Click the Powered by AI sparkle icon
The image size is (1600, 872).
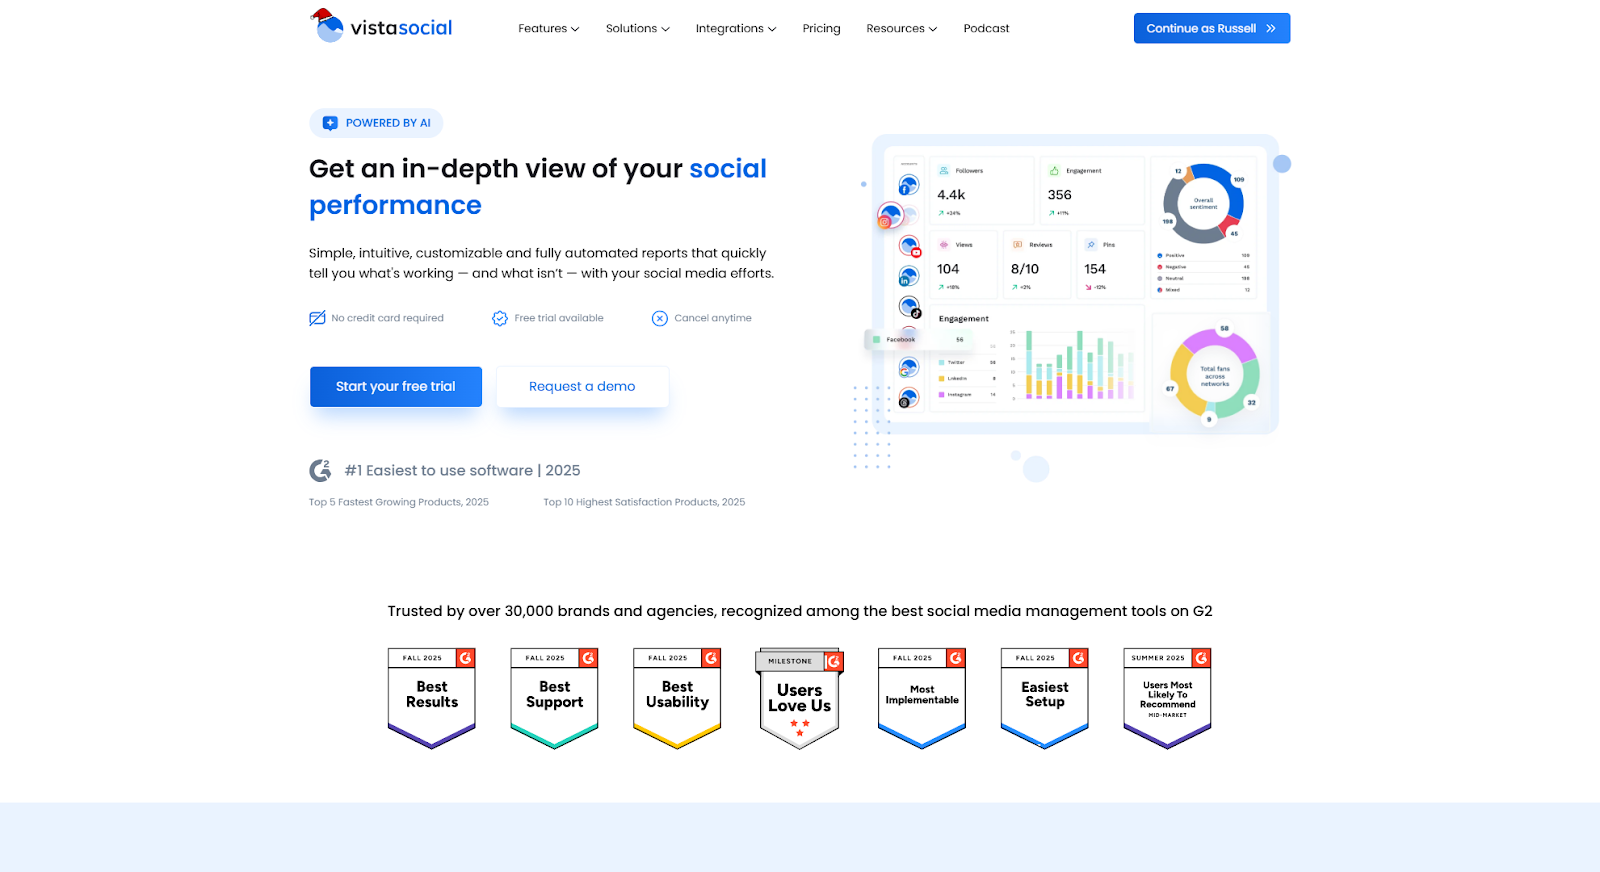[330, 123]
